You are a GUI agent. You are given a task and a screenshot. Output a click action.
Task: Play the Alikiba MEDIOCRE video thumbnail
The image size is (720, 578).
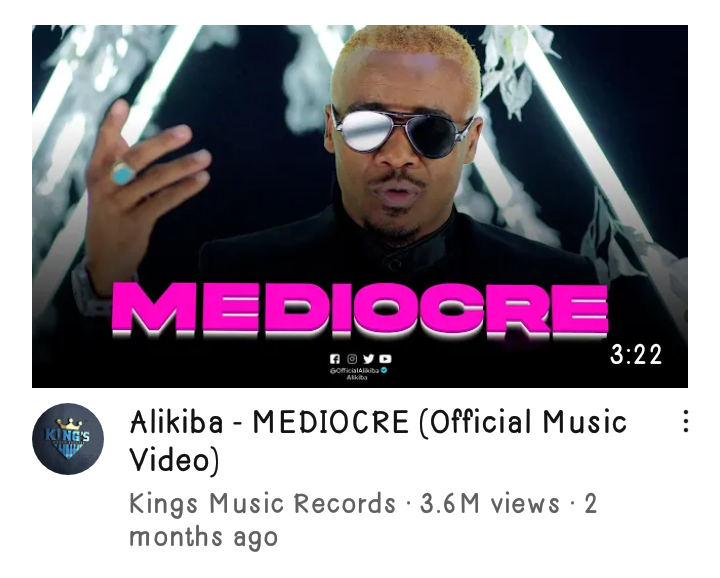click(x=360, y=206)
